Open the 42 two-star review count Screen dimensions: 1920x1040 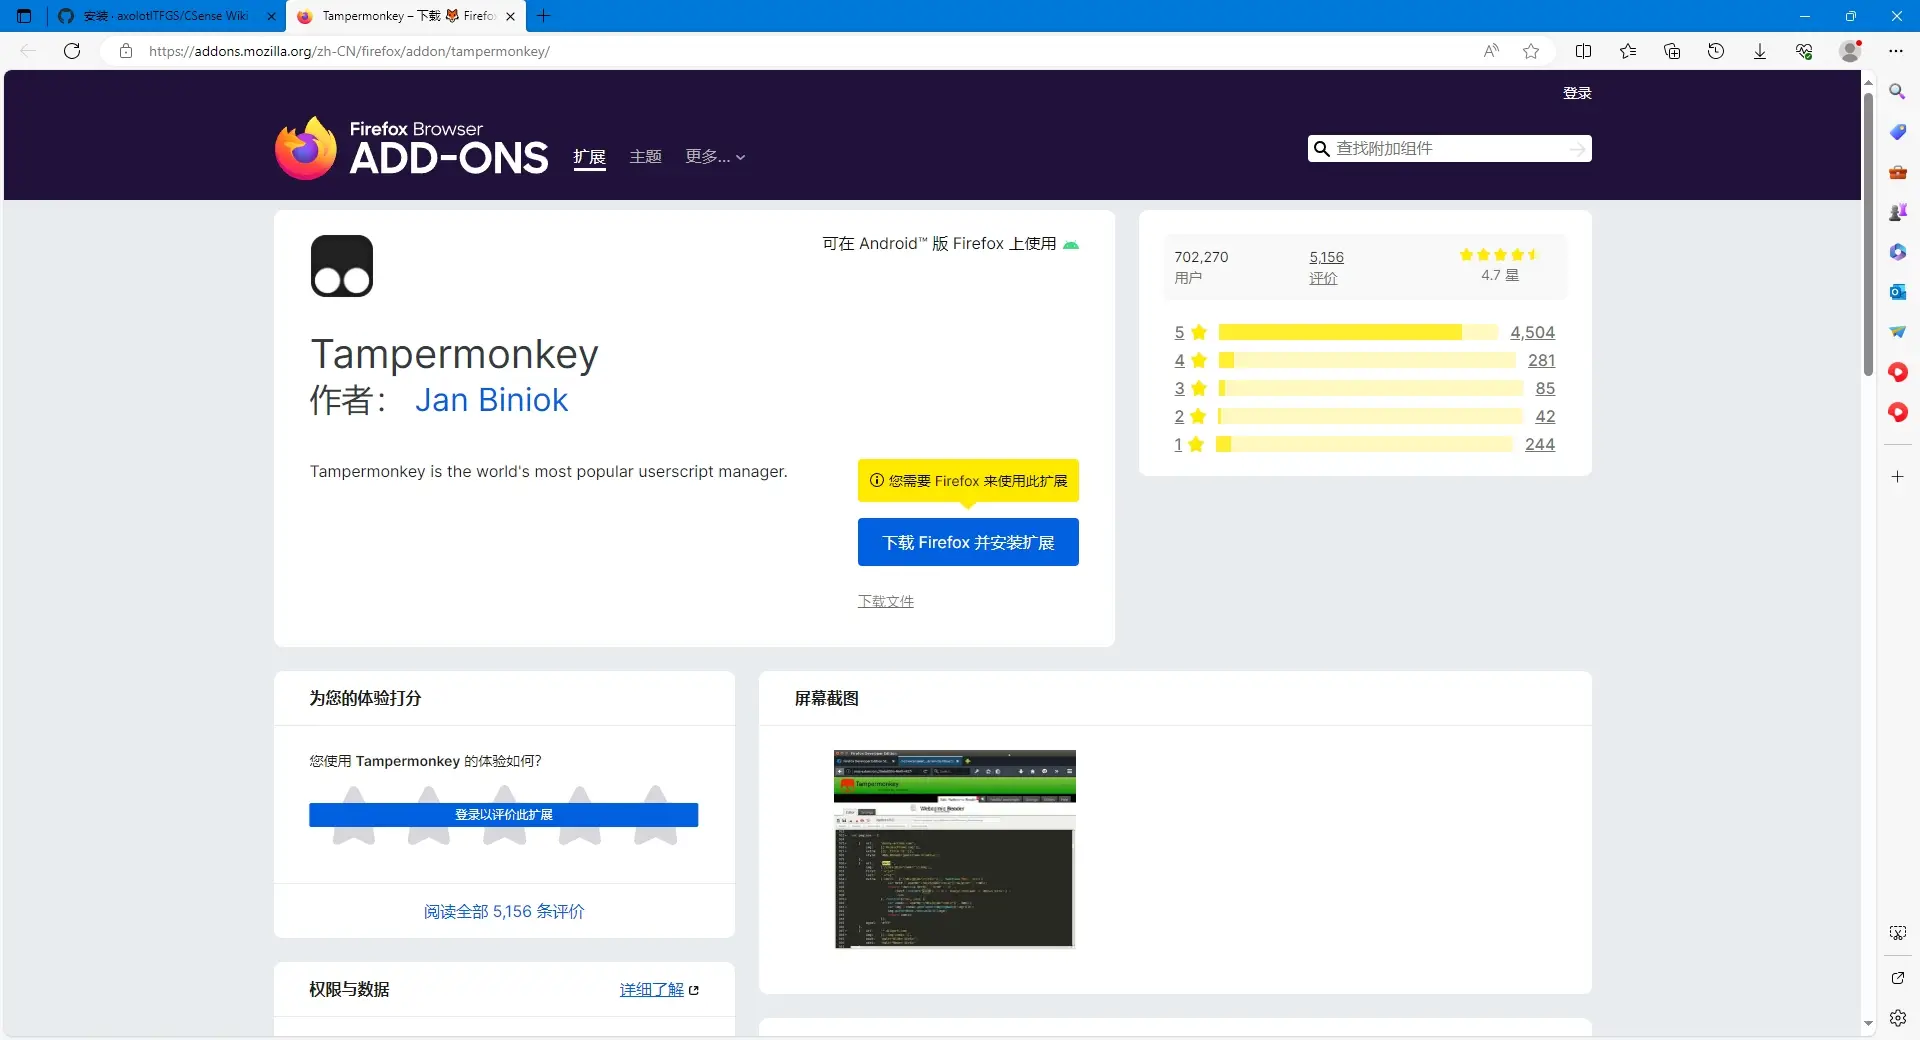(x=1545, y=416)
